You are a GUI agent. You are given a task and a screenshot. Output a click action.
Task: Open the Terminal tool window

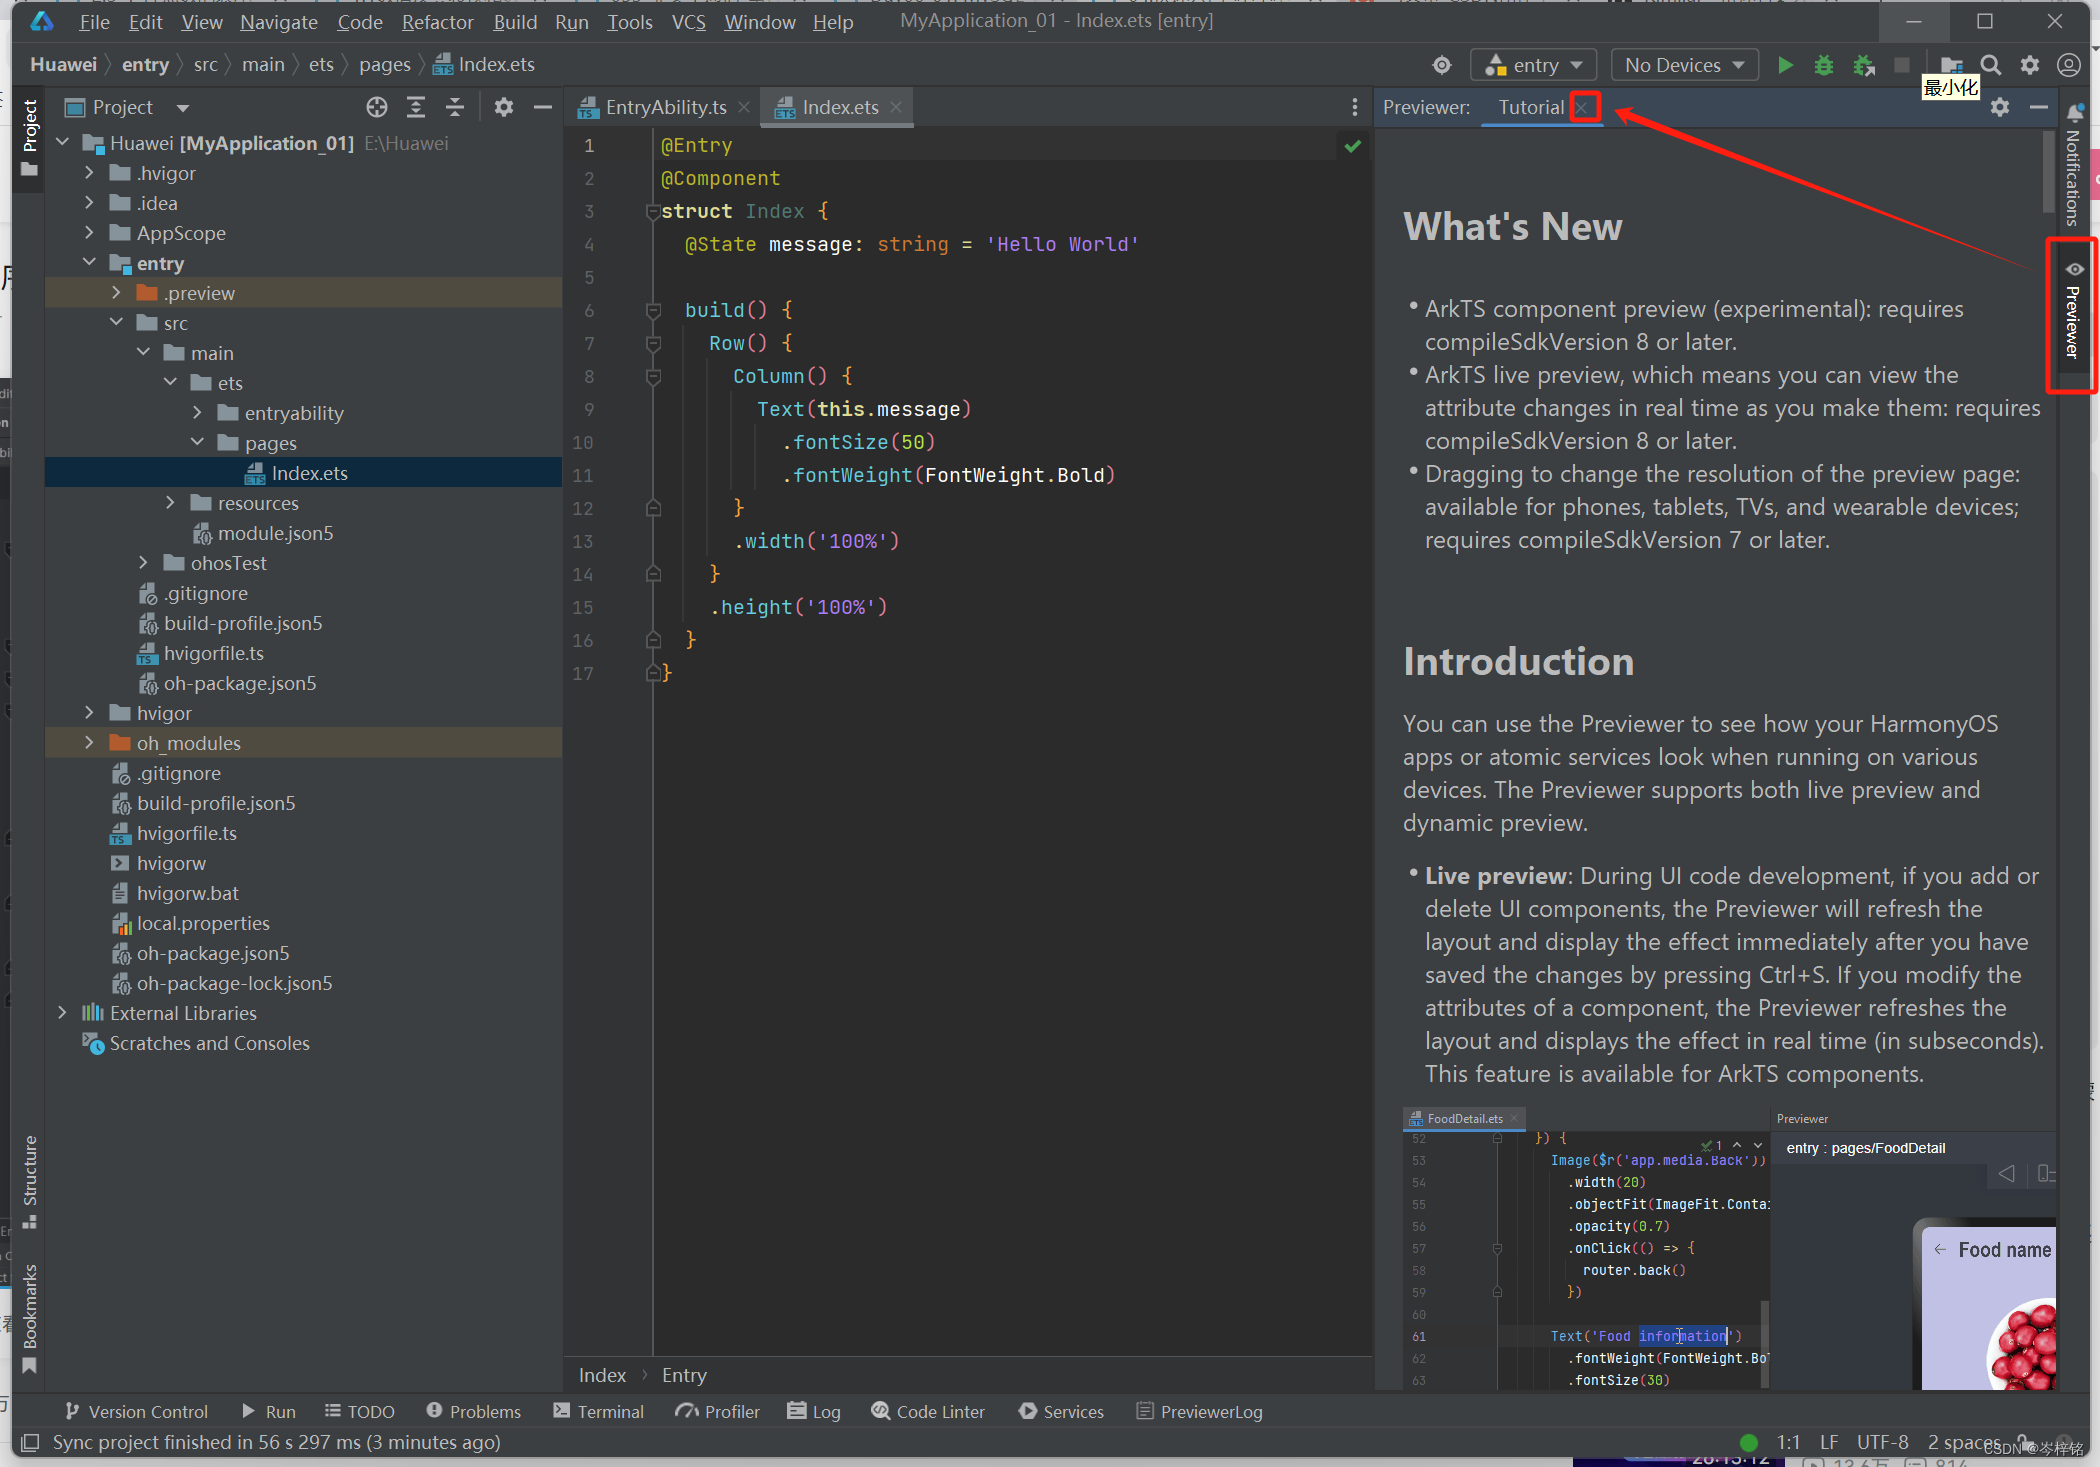point(599,1411)
